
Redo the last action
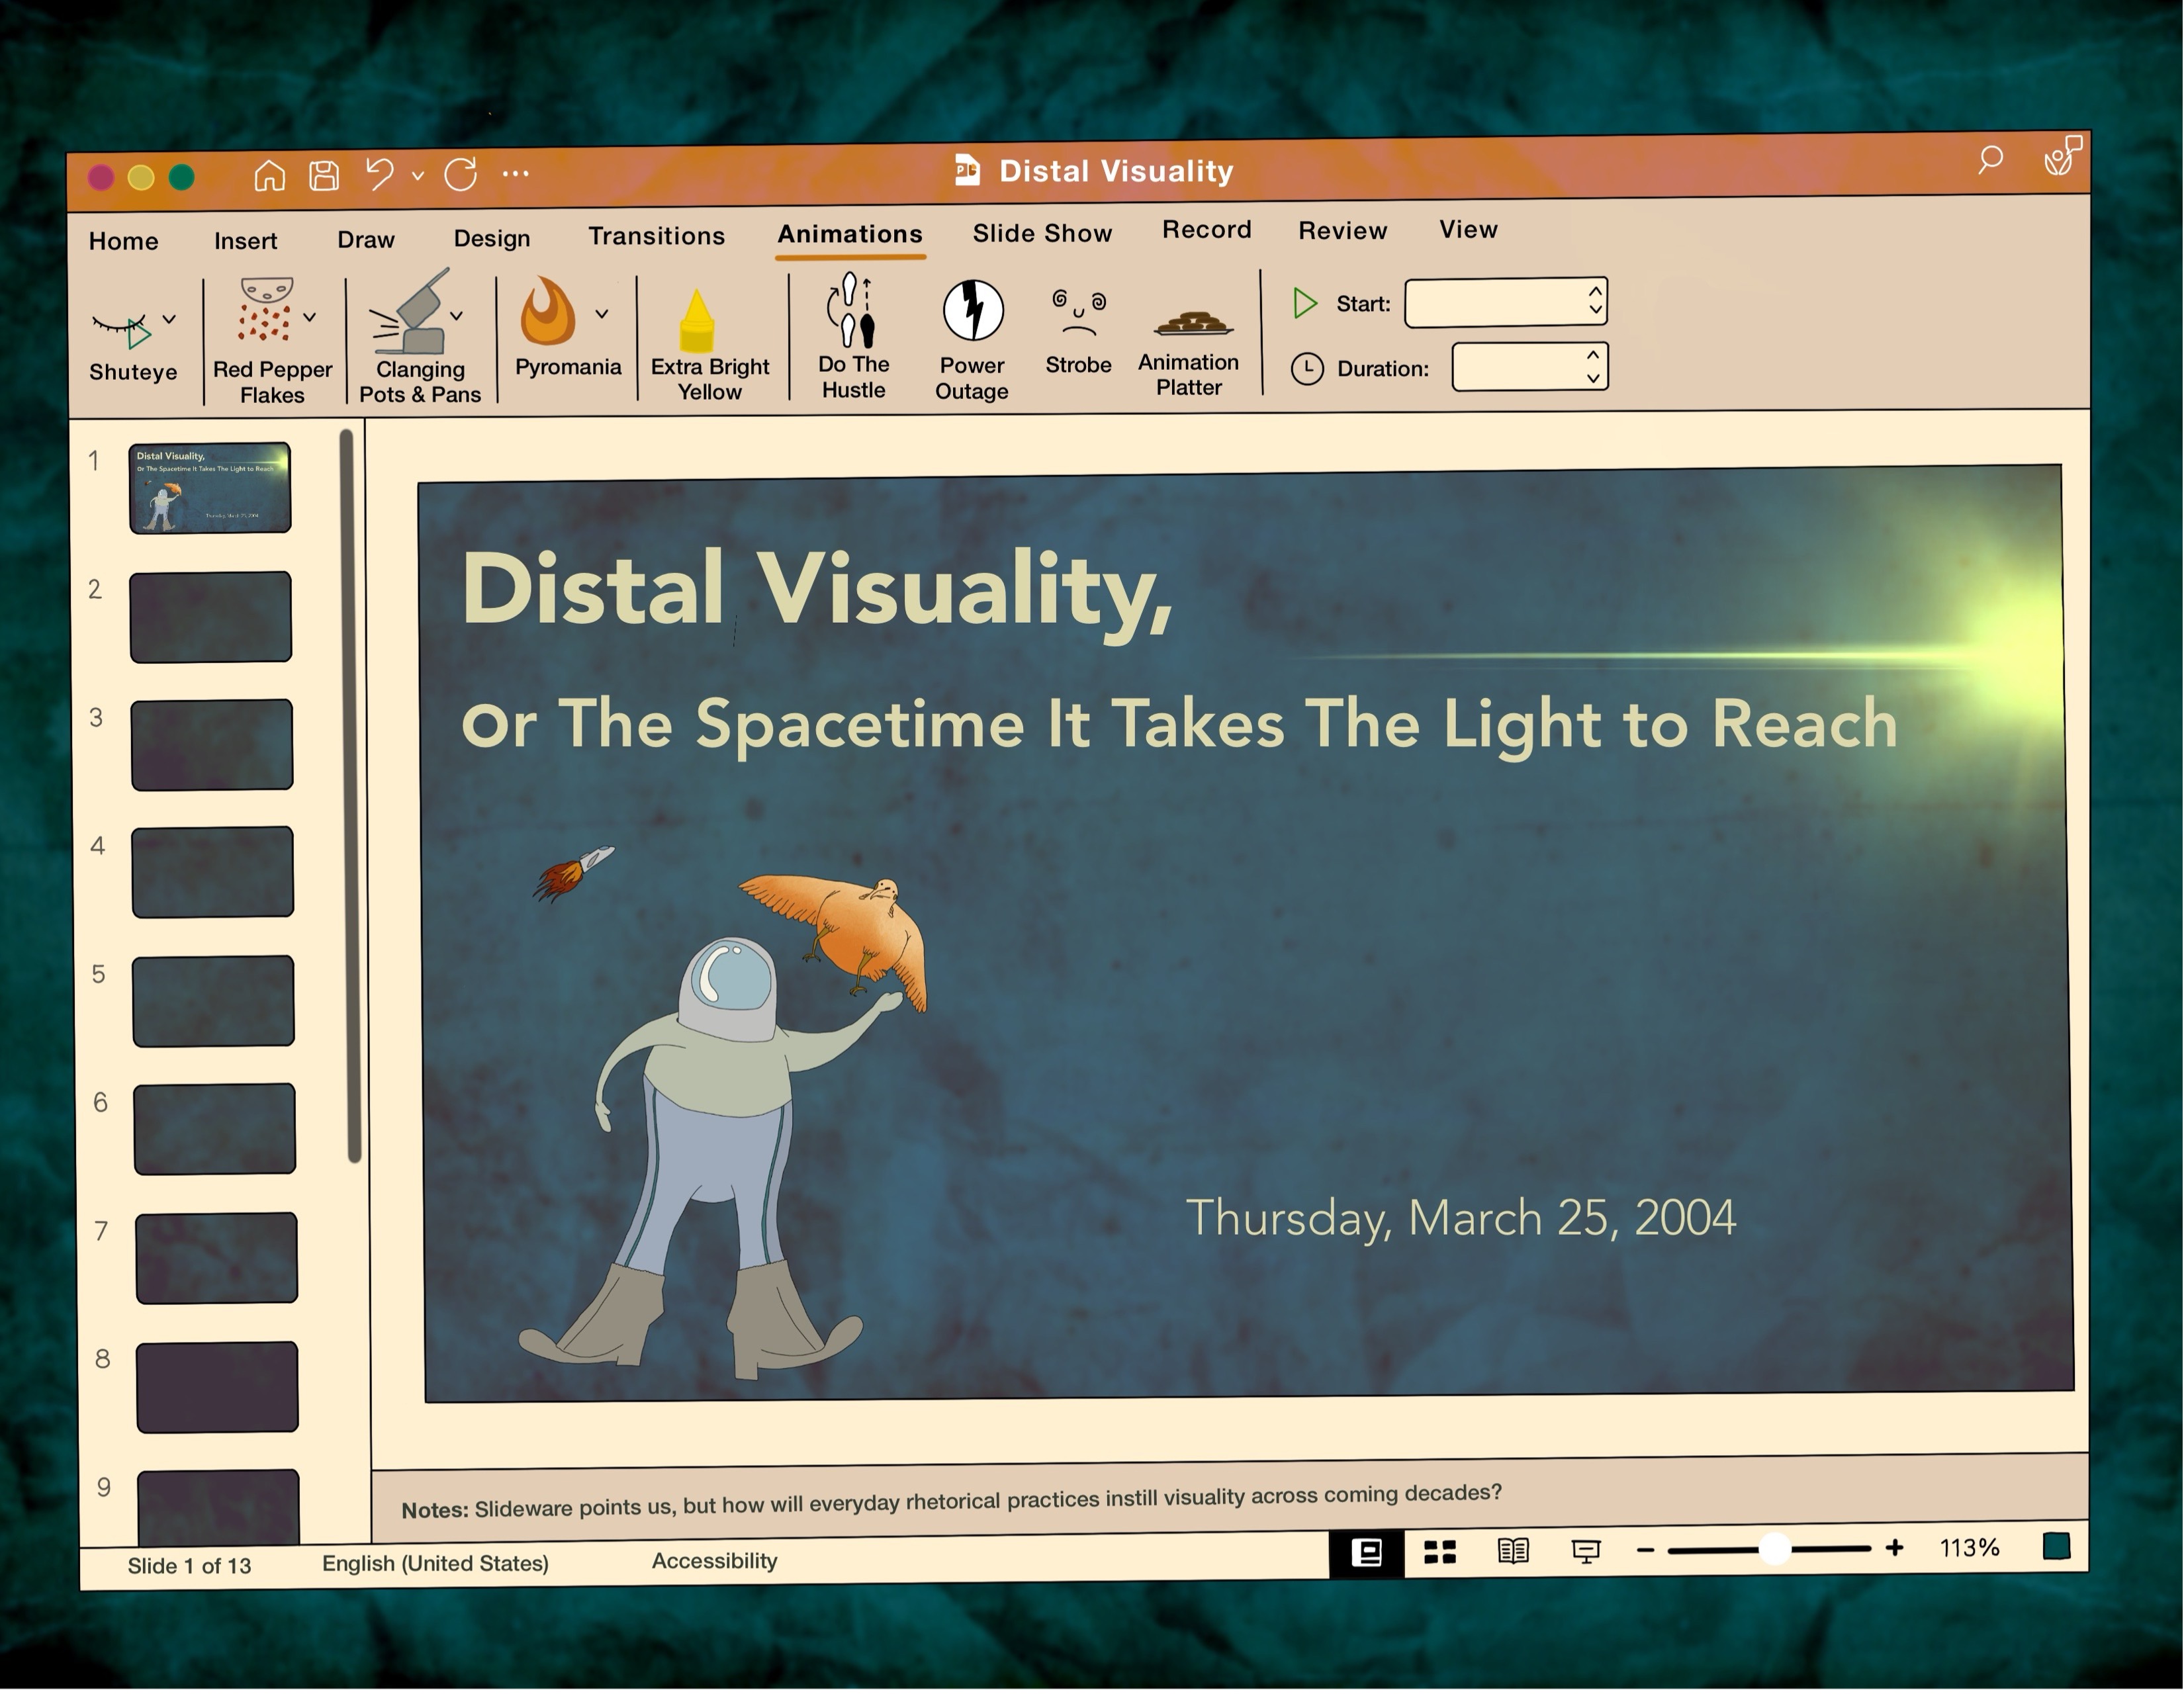point(461,174)
